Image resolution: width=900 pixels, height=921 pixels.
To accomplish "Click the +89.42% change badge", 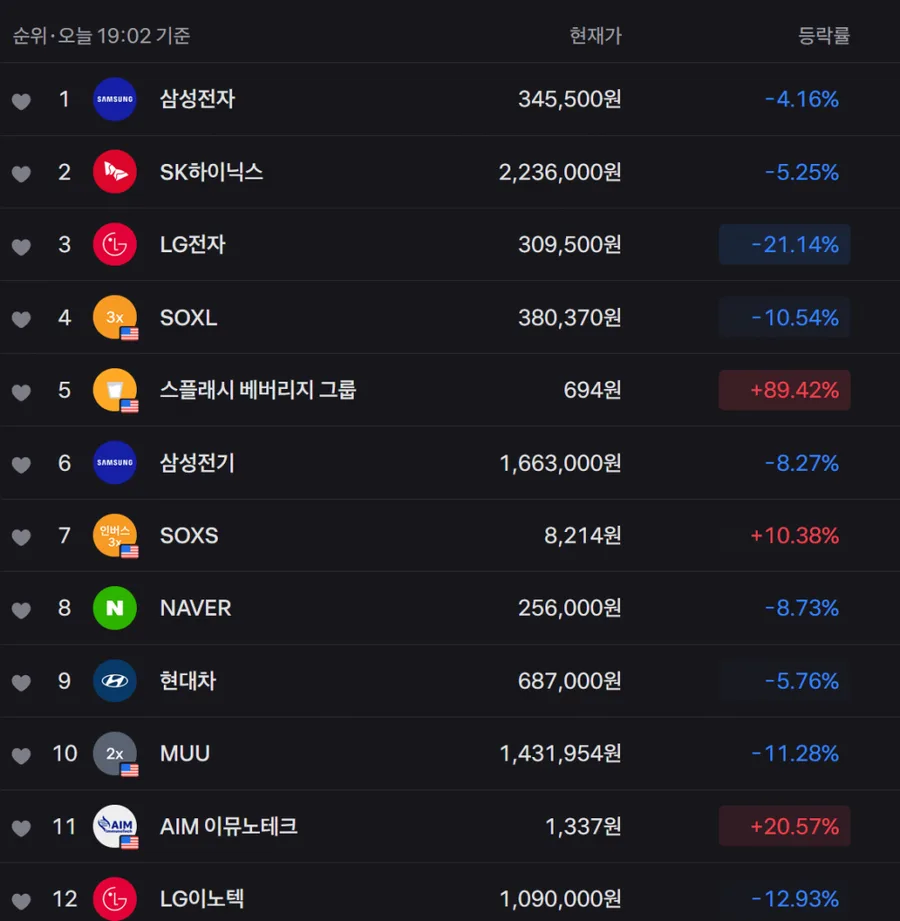I will click(x=784, y=390).
